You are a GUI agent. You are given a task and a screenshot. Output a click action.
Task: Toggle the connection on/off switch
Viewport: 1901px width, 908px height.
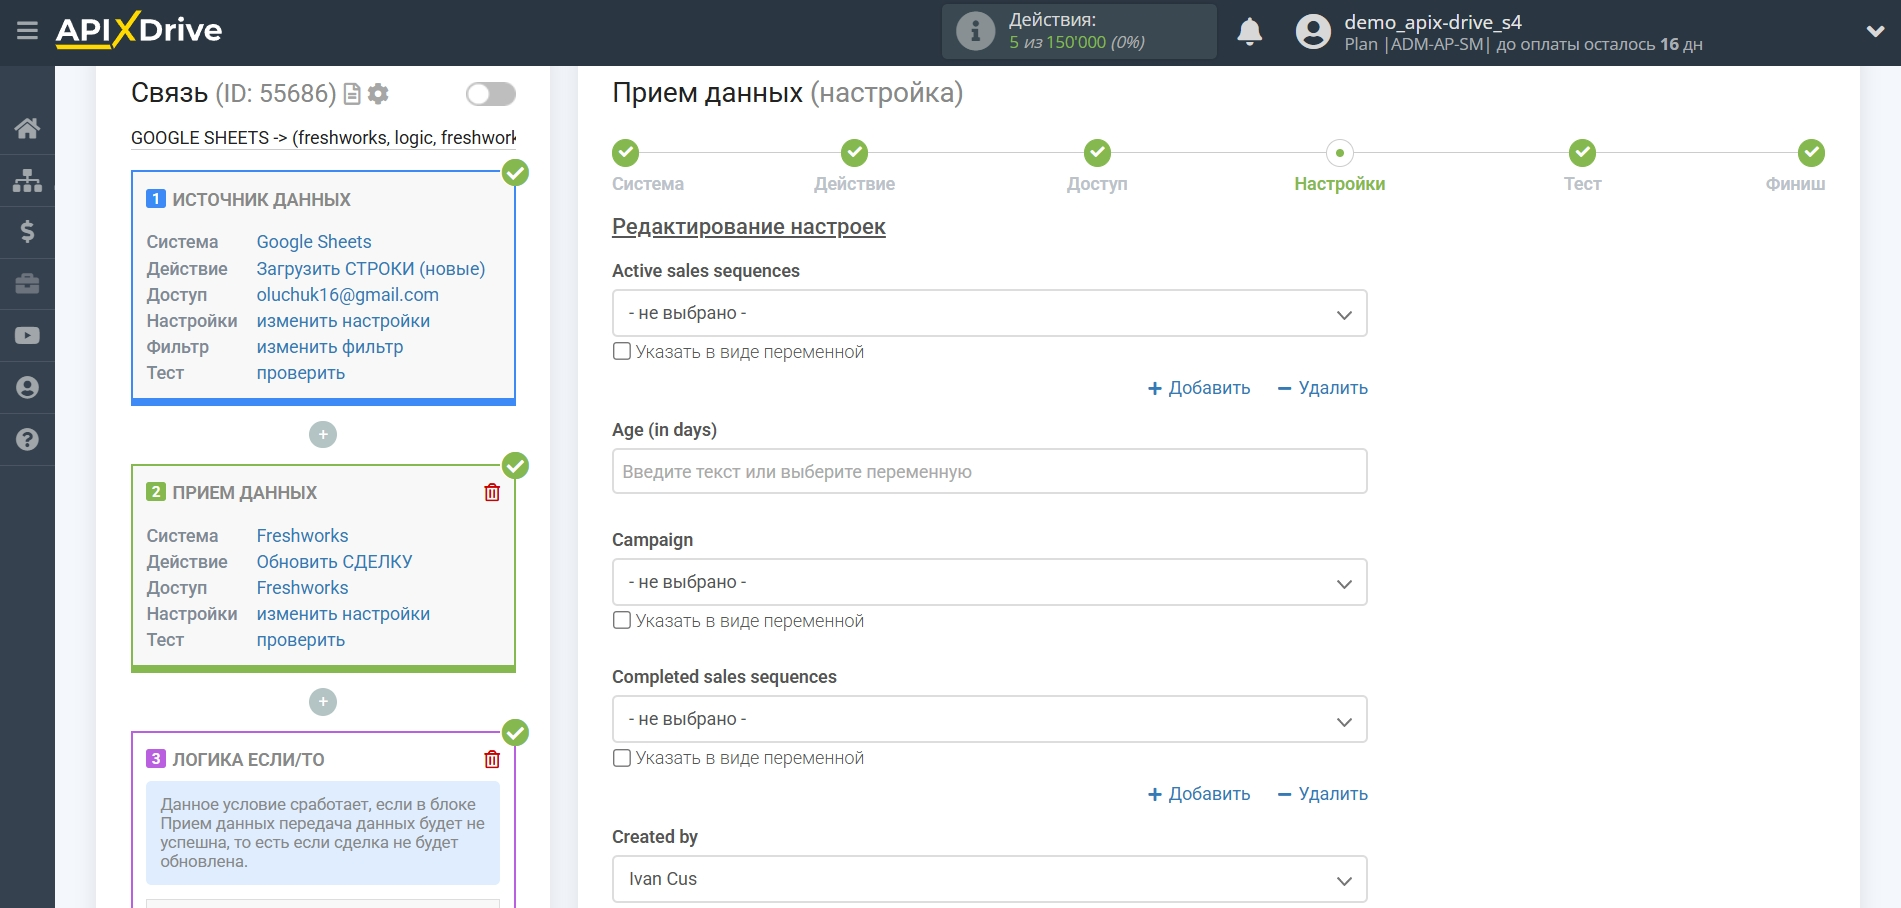pyautogui.click(x=490, y=94)
